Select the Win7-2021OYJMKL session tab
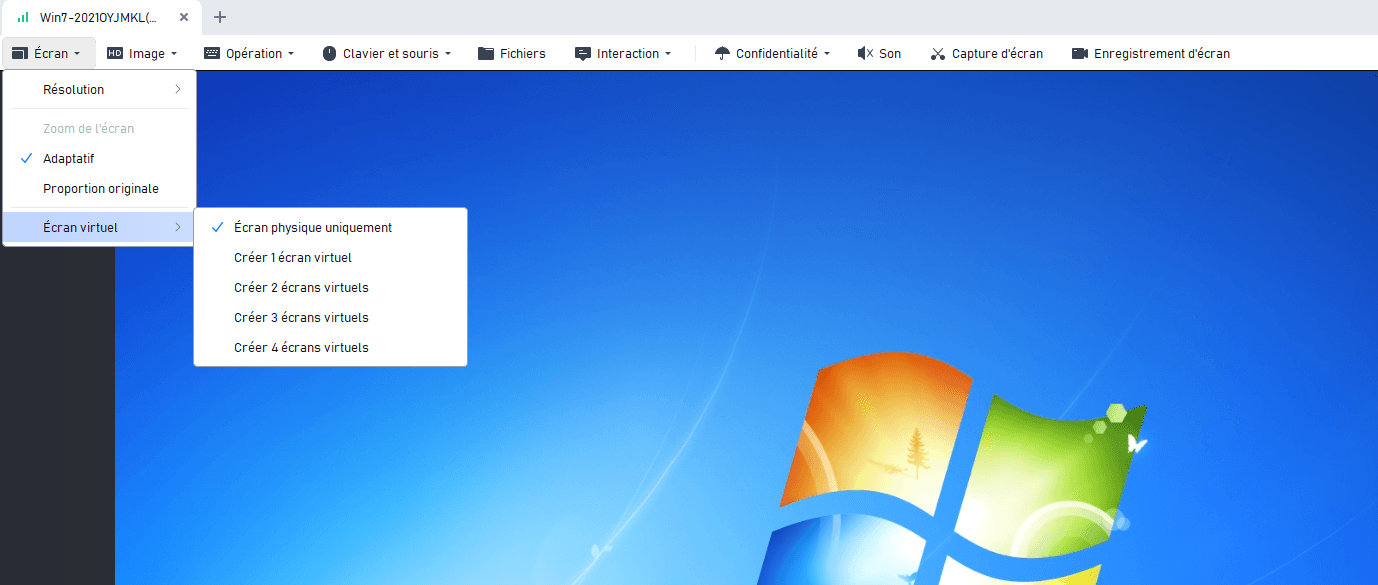The height and width of the screenshot is (585, 1378). click(x=101, y=17)
